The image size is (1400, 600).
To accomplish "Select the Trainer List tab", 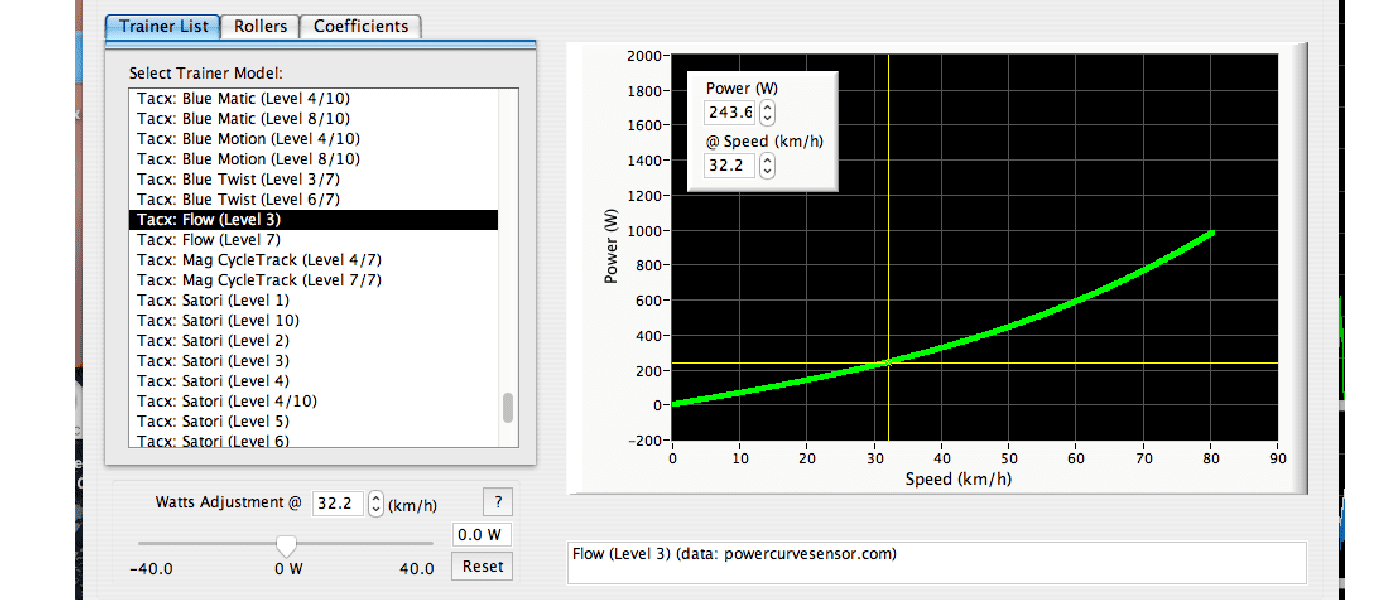I will coord(164,26).
